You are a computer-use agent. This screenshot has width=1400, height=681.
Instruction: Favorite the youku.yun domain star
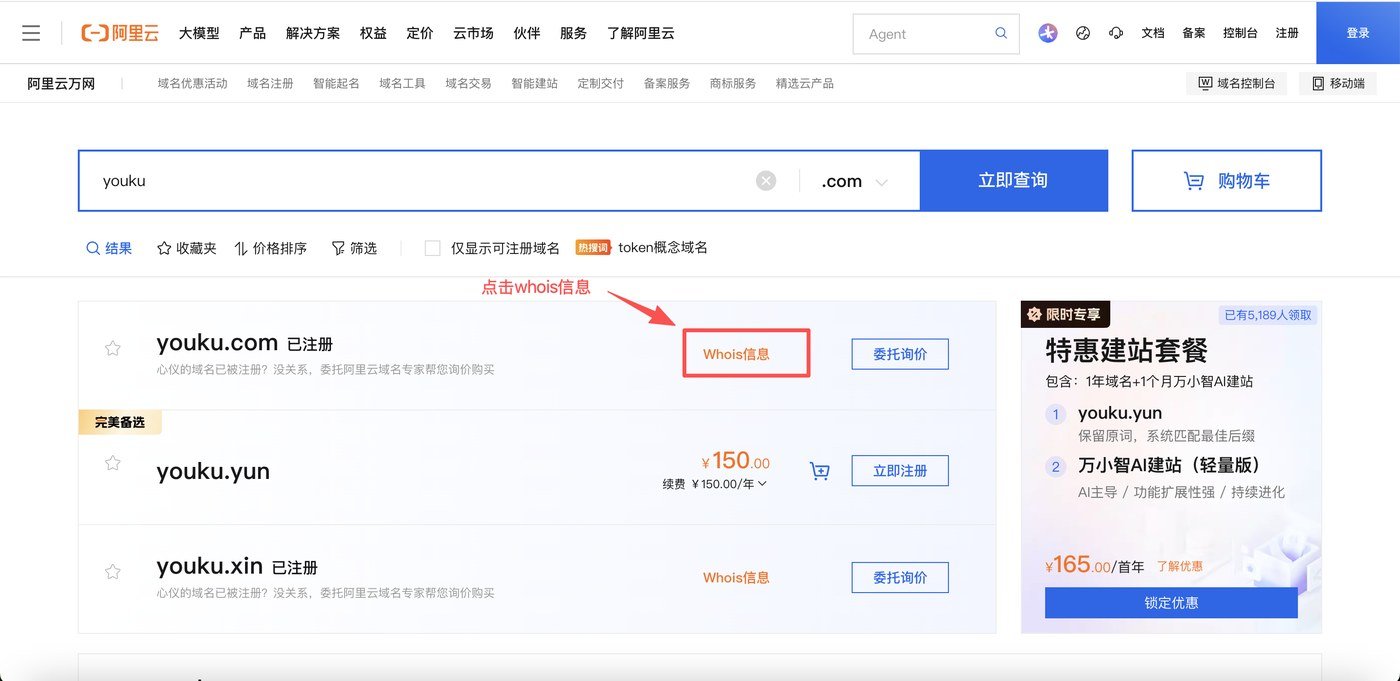(113, 463)
